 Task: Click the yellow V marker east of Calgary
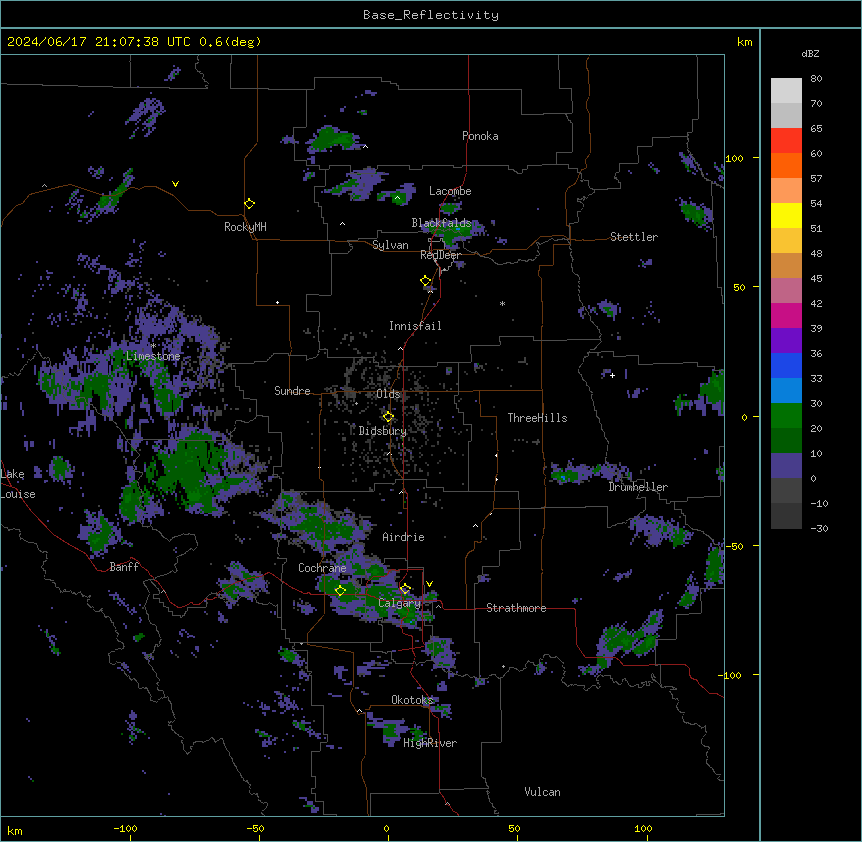429,584
